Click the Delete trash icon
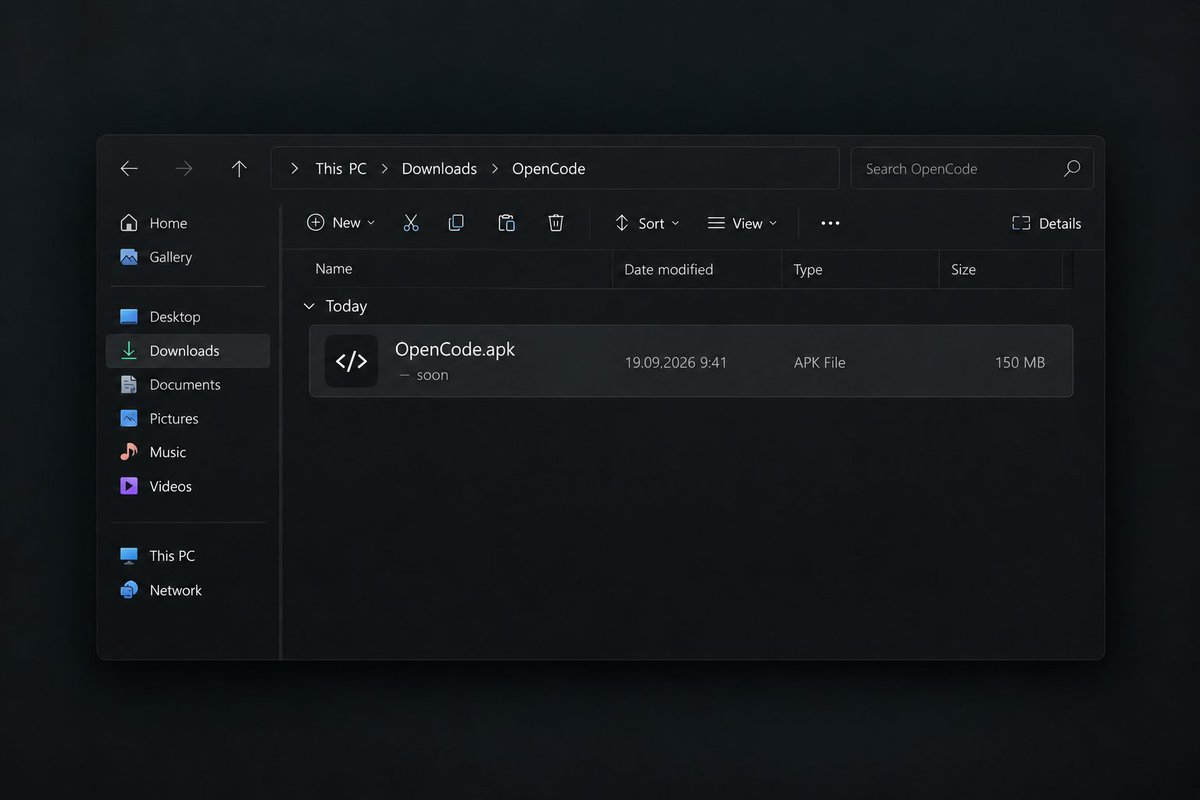The image size is (1200, 800). click(556, 223)
